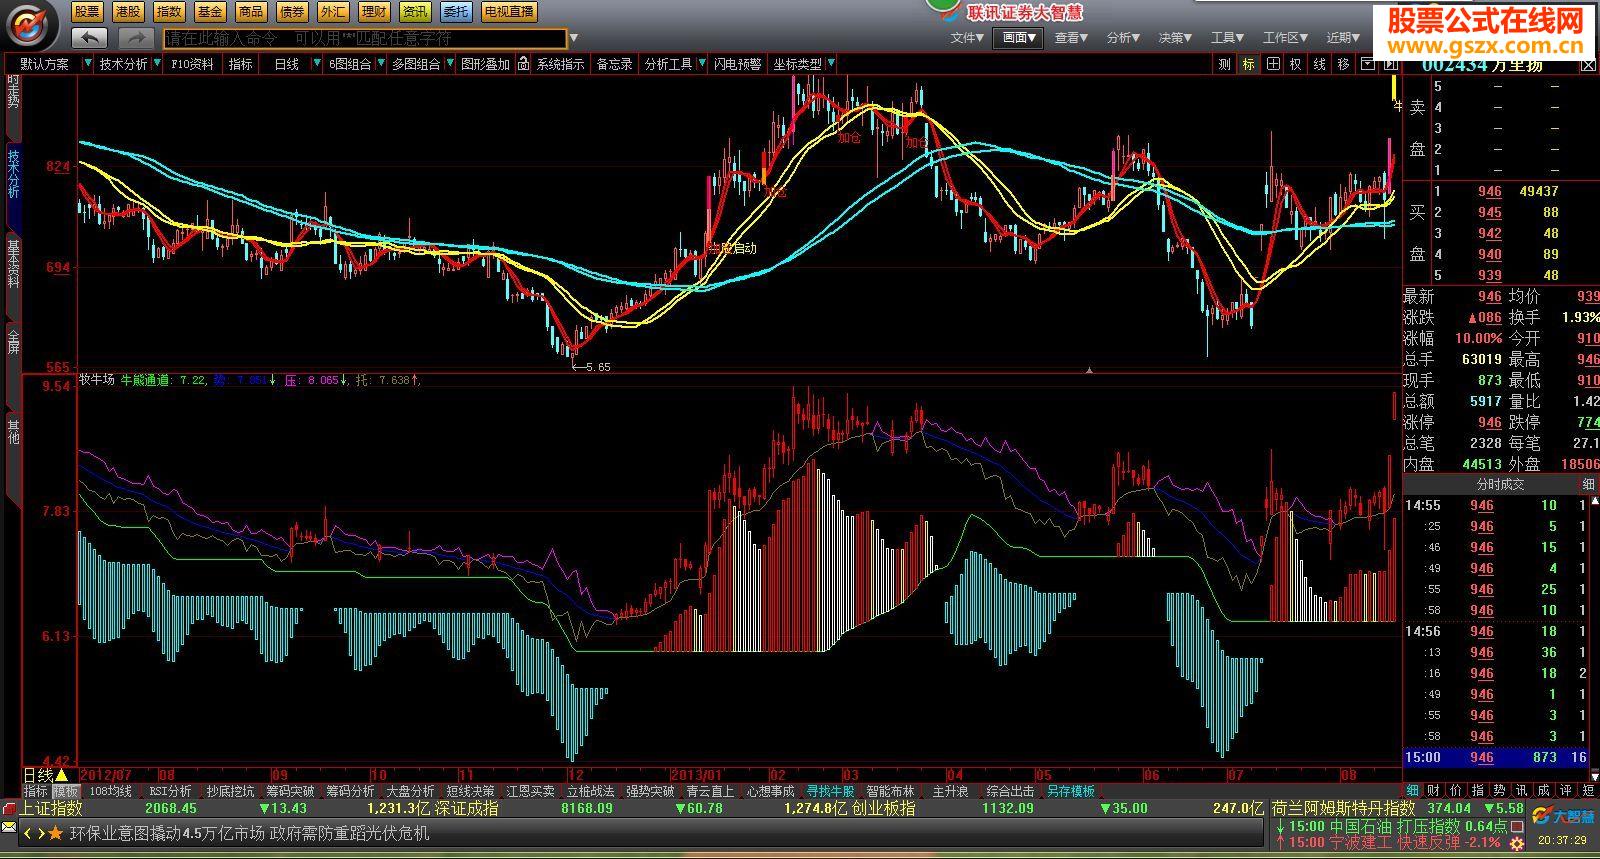Open the 日线 period dropdown arrow
This screenshot has width=1600, height=859.
coord(317,64)
